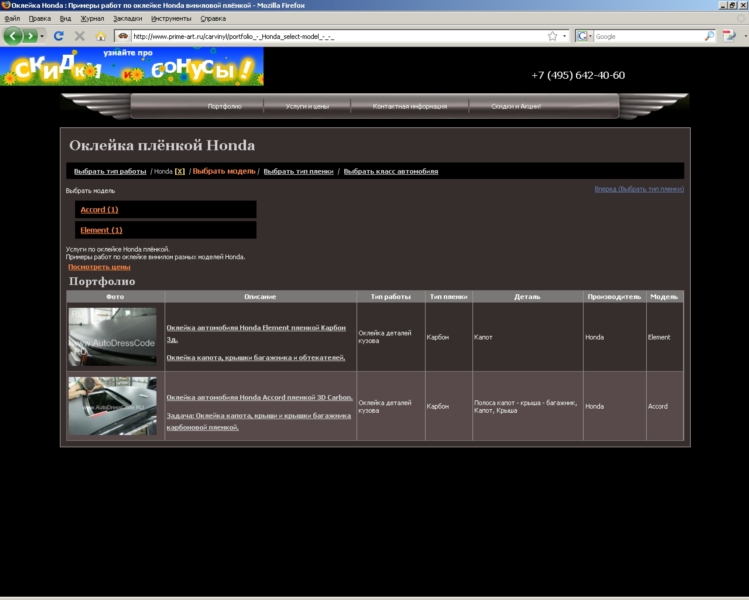749x600 pixels.
Task: Click the Выбрать модель breadcrumb
Action: tap(224, 171)
